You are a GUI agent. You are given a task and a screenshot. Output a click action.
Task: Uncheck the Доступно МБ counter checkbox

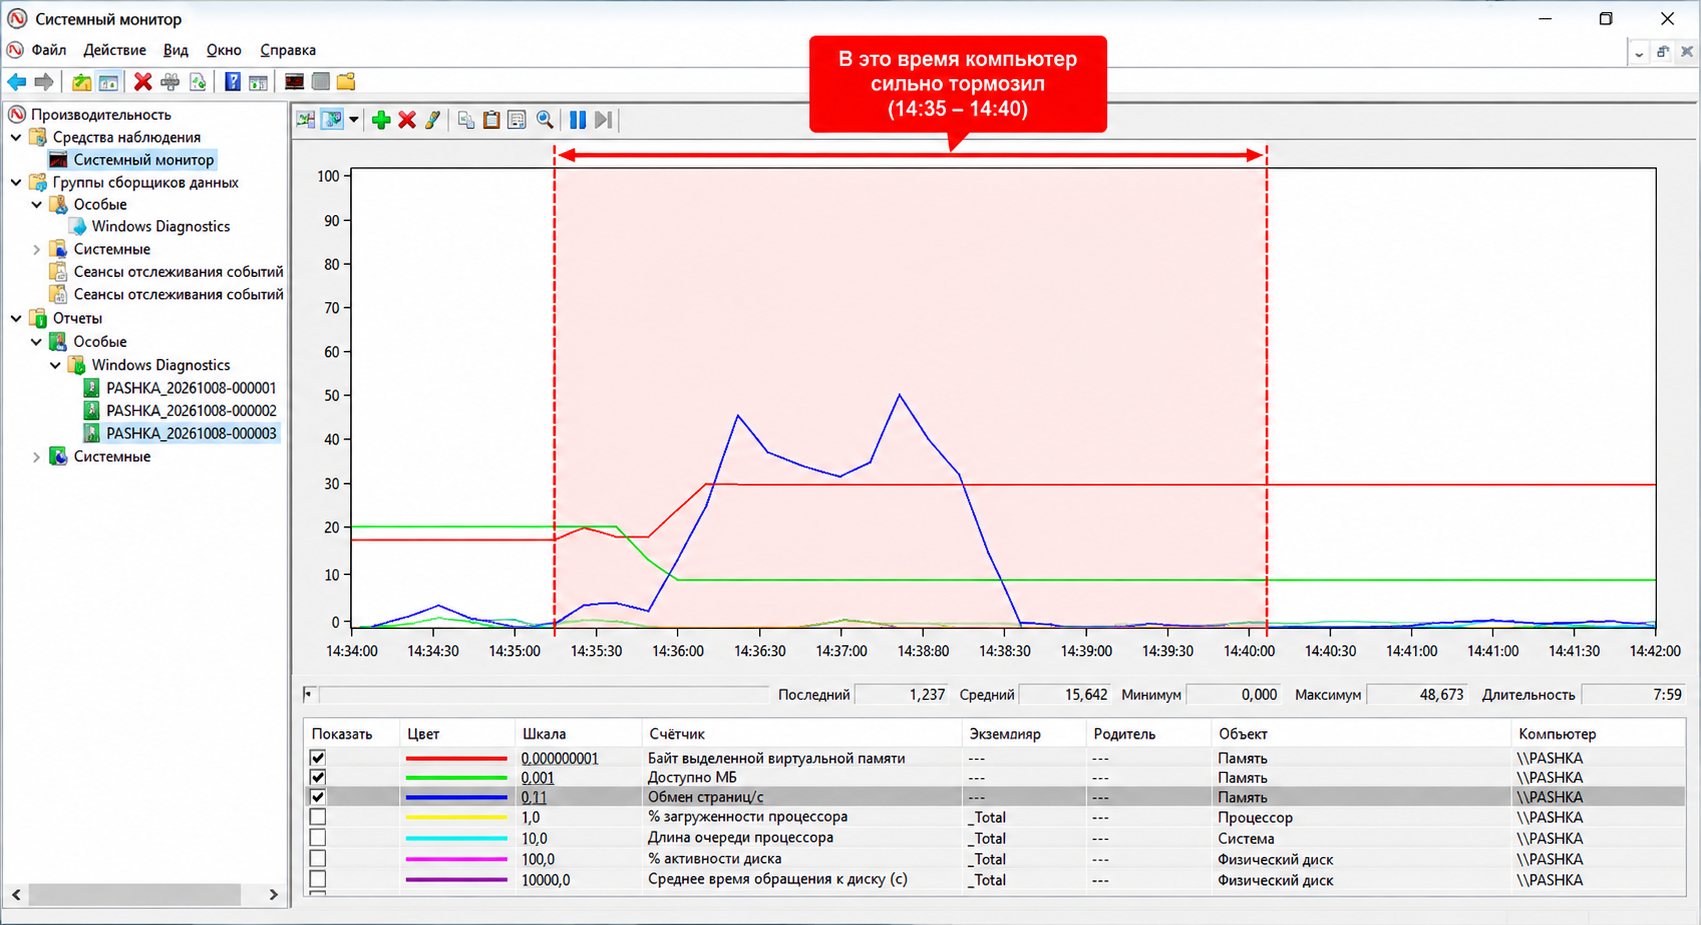[x=318, y=777]
